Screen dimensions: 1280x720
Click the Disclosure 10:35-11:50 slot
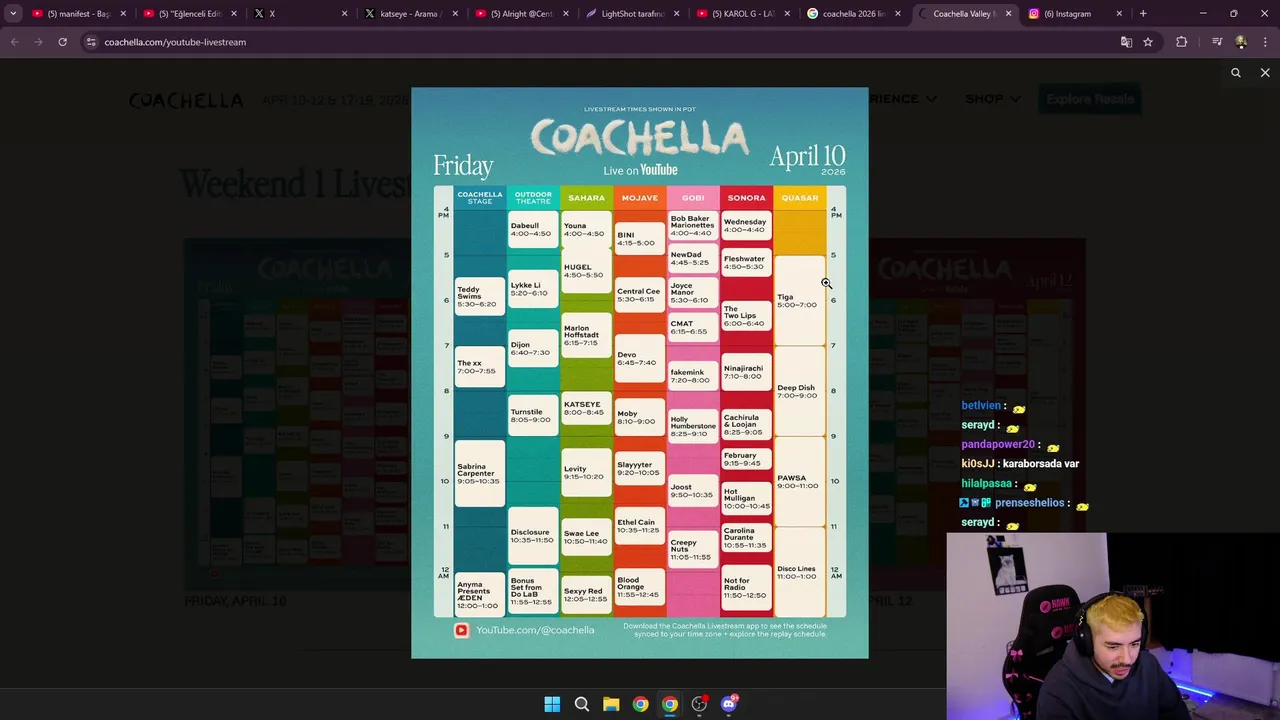(x=533, y=537)
